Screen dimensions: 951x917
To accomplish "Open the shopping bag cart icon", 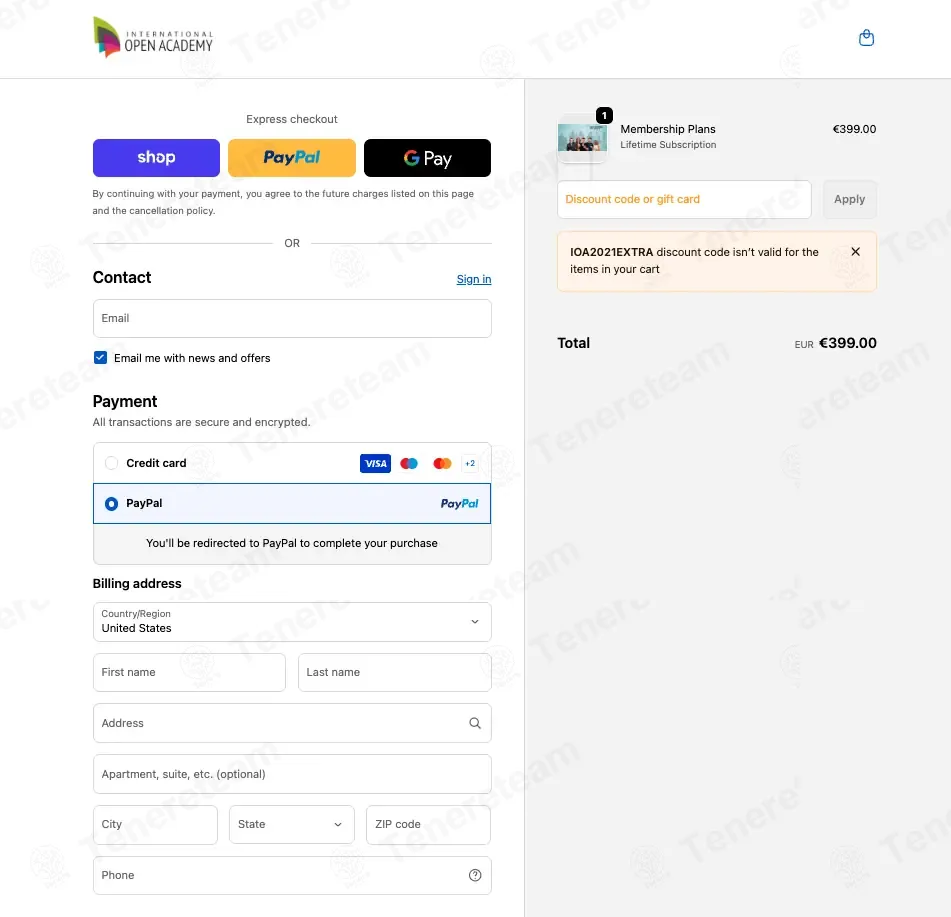I will point(866,38).
